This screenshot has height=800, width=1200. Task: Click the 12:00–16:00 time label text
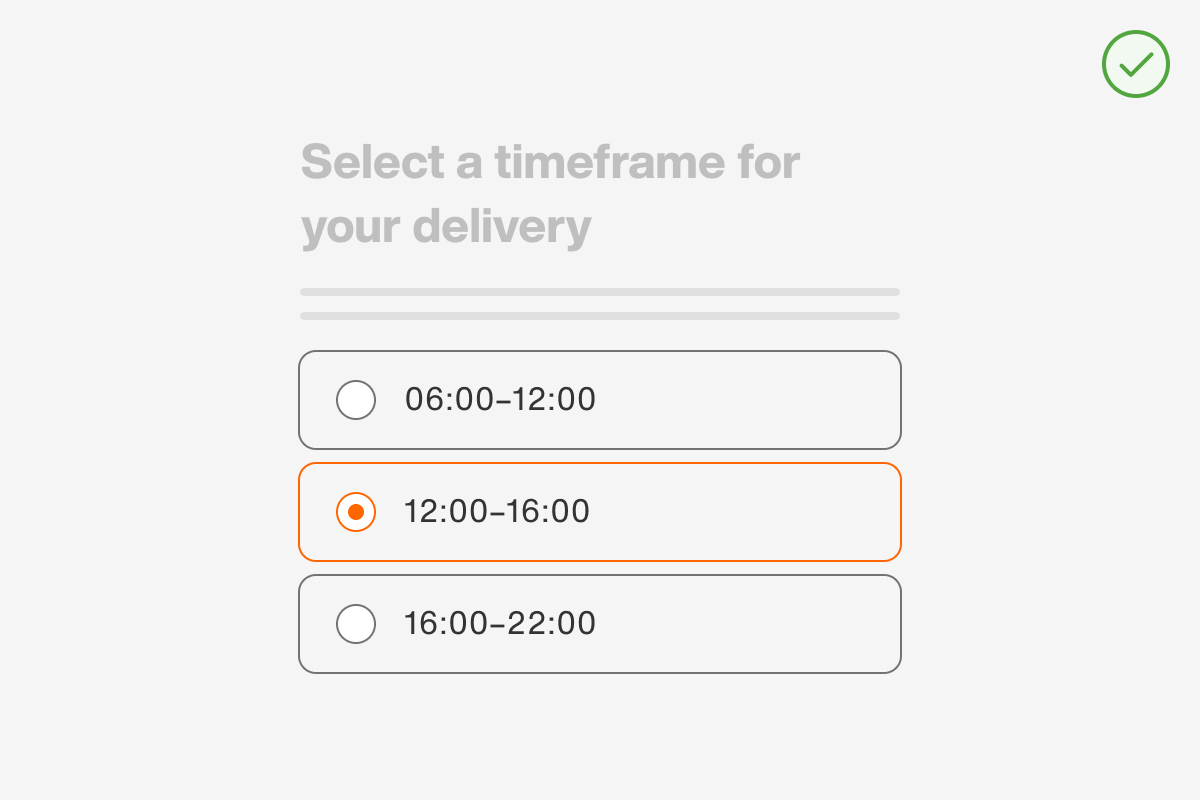(497, 512)
